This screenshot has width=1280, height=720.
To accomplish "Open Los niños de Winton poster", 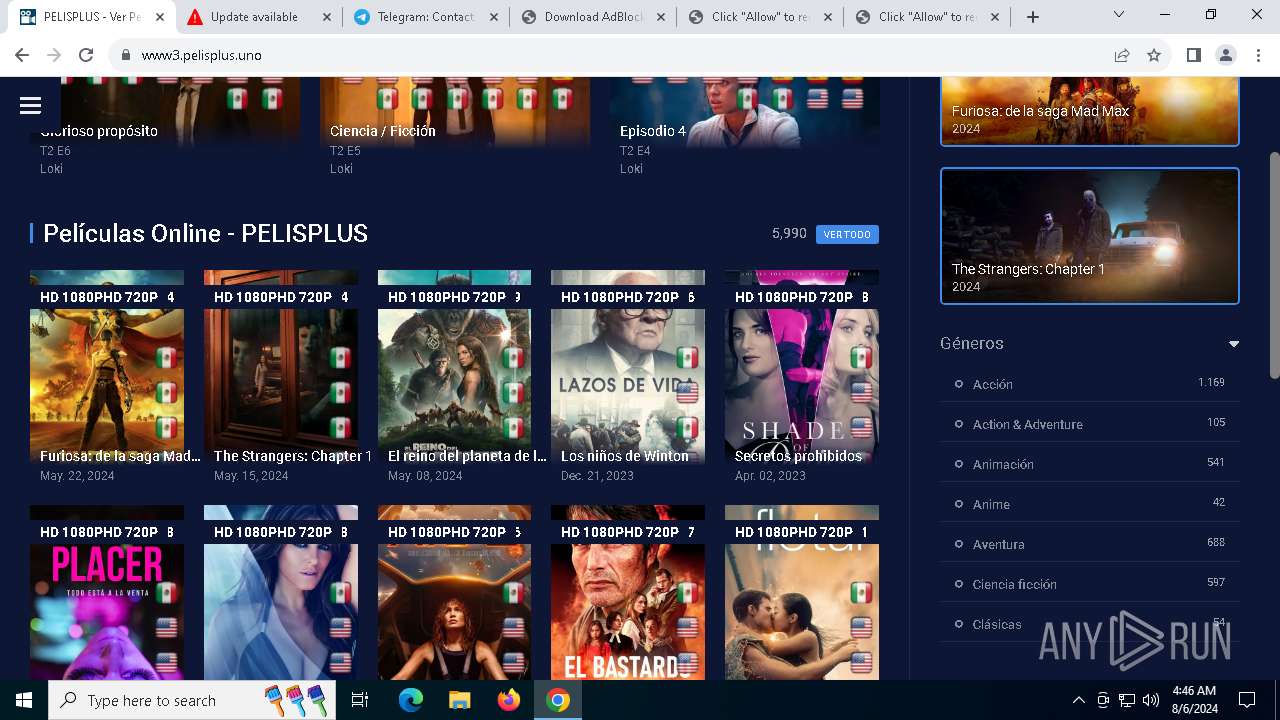I will point(628,367).
